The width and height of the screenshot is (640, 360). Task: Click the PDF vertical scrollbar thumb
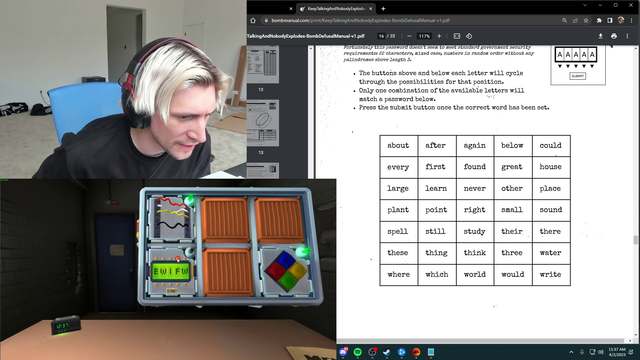pos(636,240)
